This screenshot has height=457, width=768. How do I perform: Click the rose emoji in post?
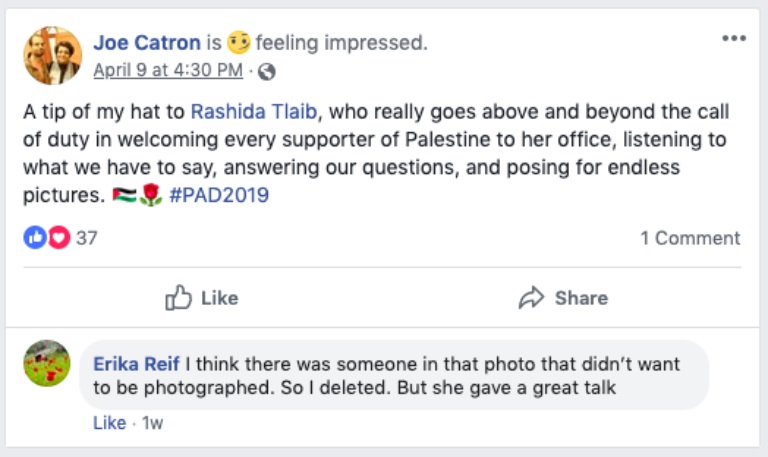point(149,195)
